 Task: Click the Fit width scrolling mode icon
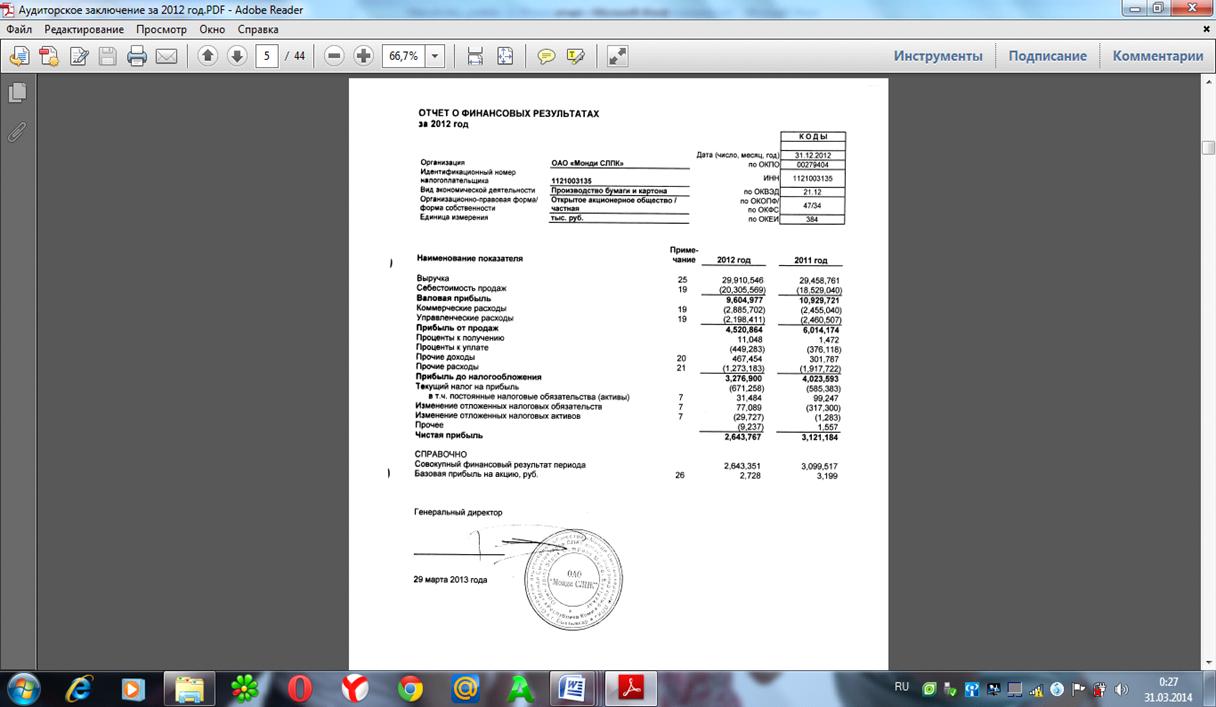pyautogui.click(x=476, y=56)
